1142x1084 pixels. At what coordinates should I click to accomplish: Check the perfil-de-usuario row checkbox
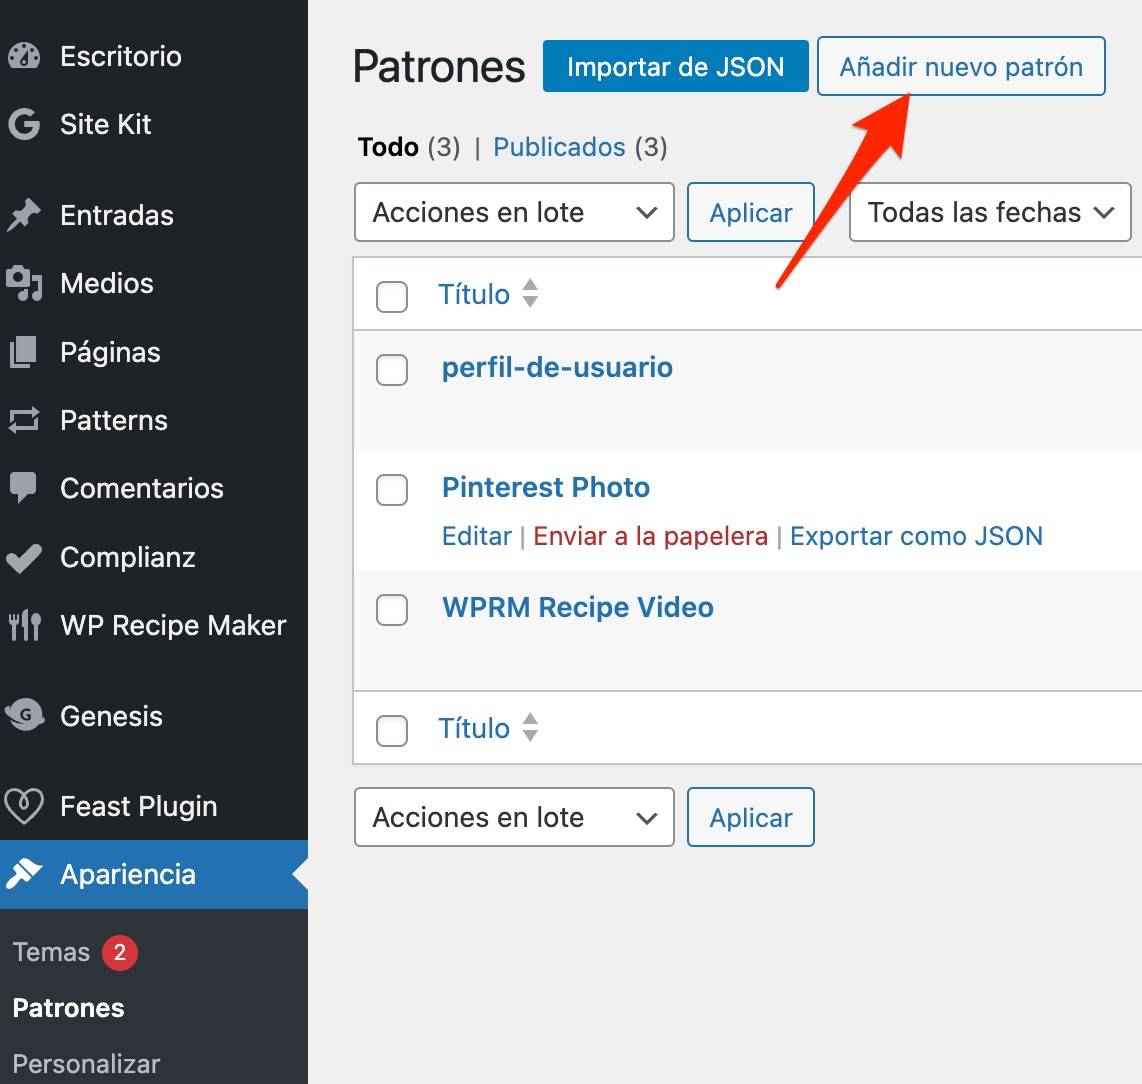[392, 370]
